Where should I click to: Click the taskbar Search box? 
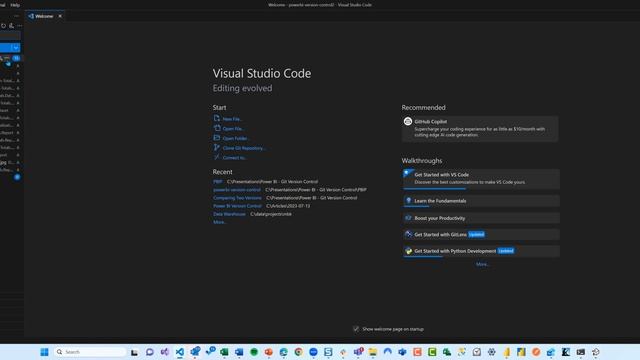(x=90, y=352)
